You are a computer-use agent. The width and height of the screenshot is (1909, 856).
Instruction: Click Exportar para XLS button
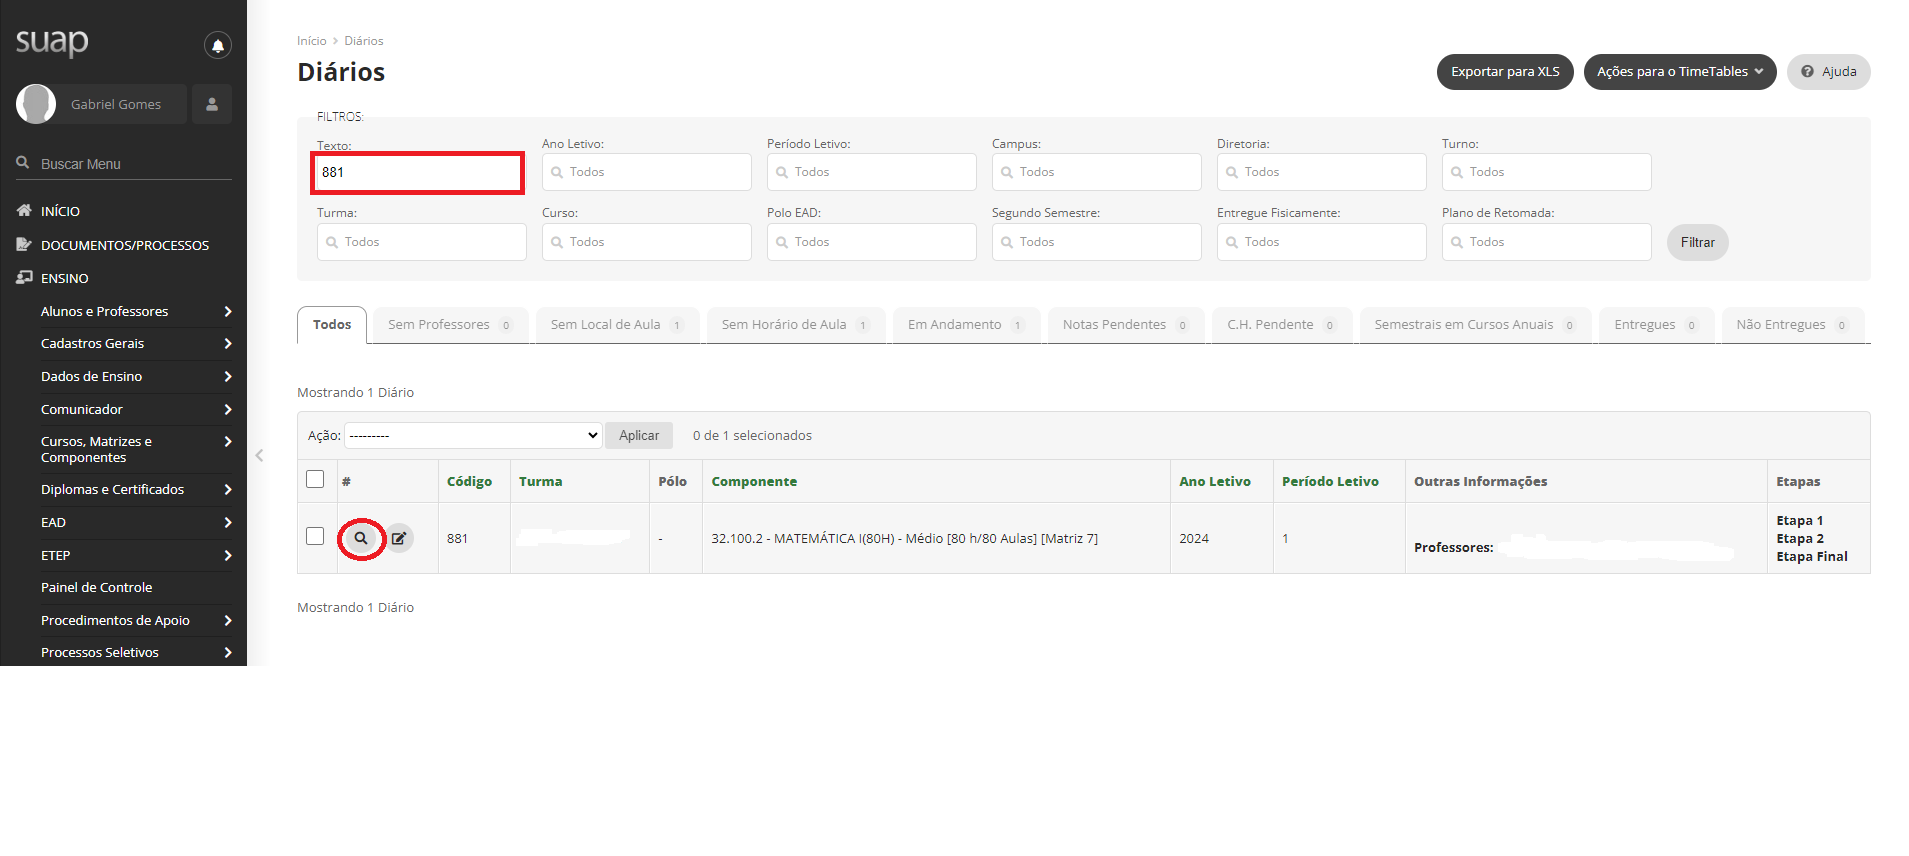coord(1505,72)
